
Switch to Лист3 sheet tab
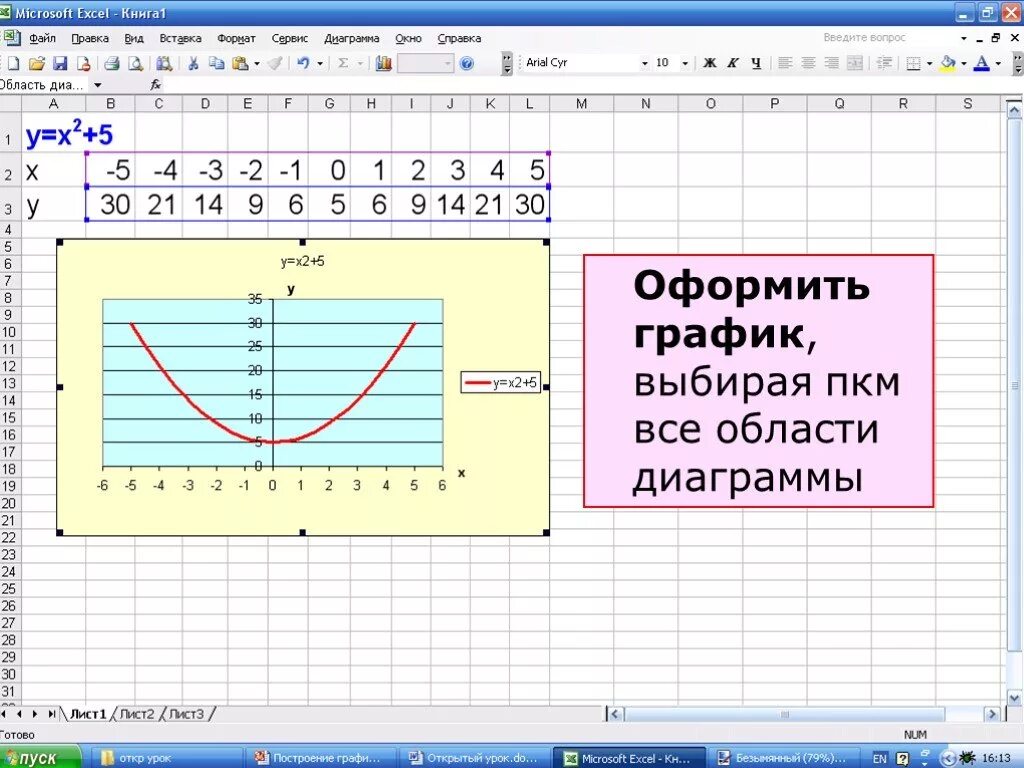click(x=186, y=714)
